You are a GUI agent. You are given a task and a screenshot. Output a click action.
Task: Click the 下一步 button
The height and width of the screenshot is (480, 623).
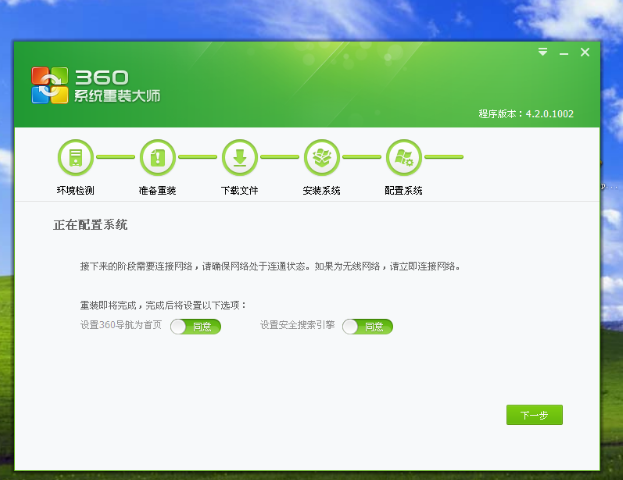[x=534, y=415]
